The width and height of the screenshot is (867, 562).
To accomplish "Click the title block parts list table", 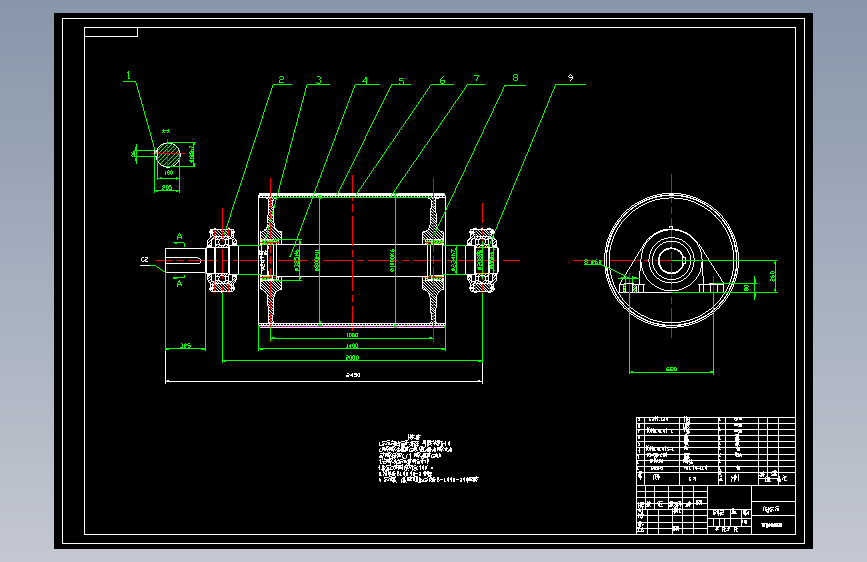I will [x=716, y=451].
